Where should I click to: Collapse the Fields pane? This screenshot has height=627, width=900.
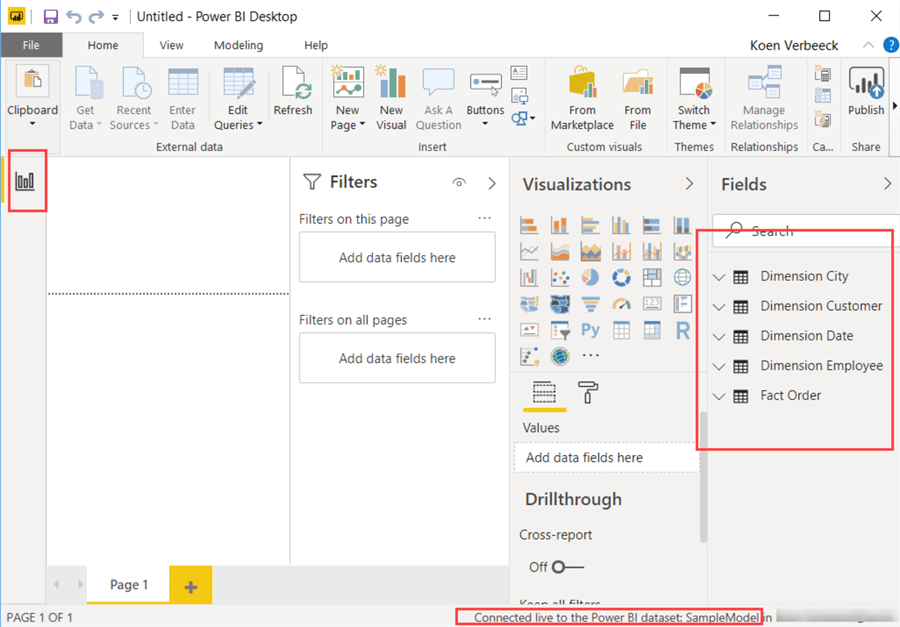tap(887, 184)
